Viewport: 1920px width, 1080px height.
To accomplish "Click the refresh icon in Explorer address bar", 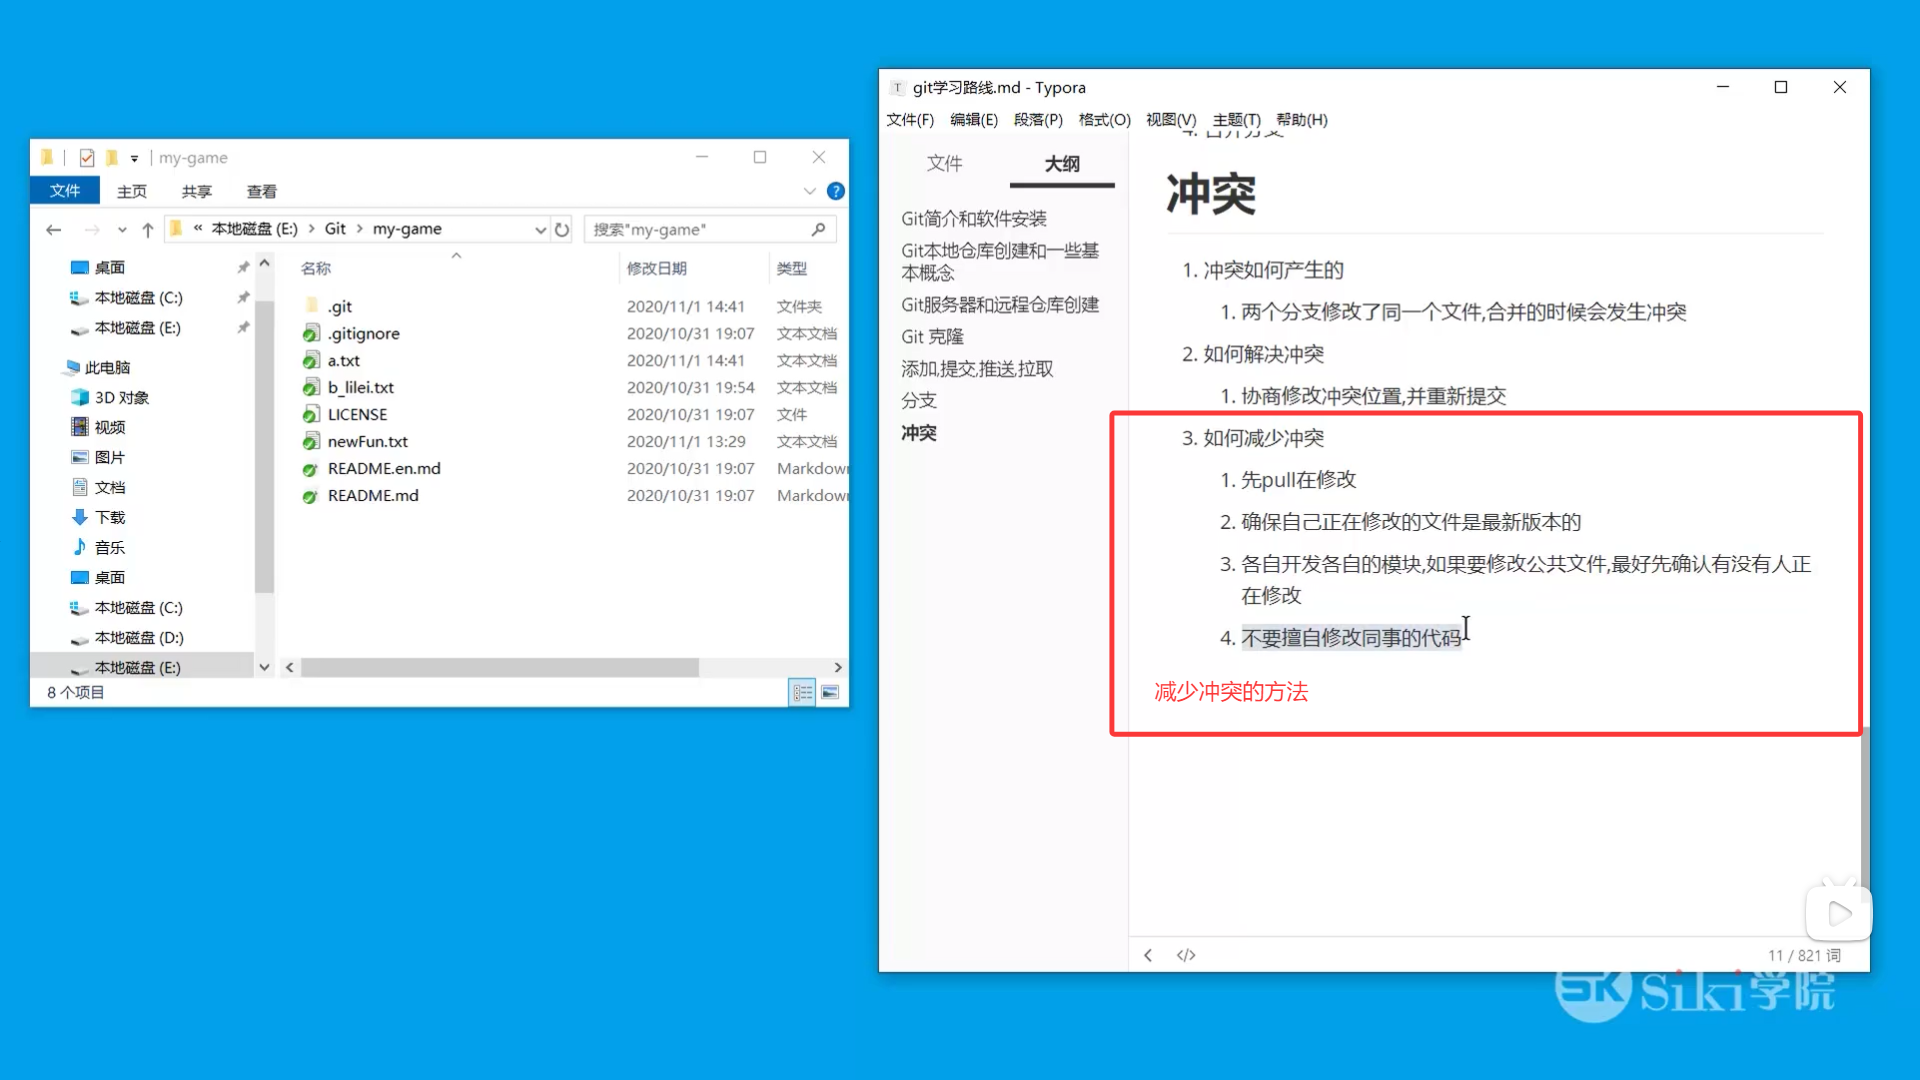I will point(562,229).
